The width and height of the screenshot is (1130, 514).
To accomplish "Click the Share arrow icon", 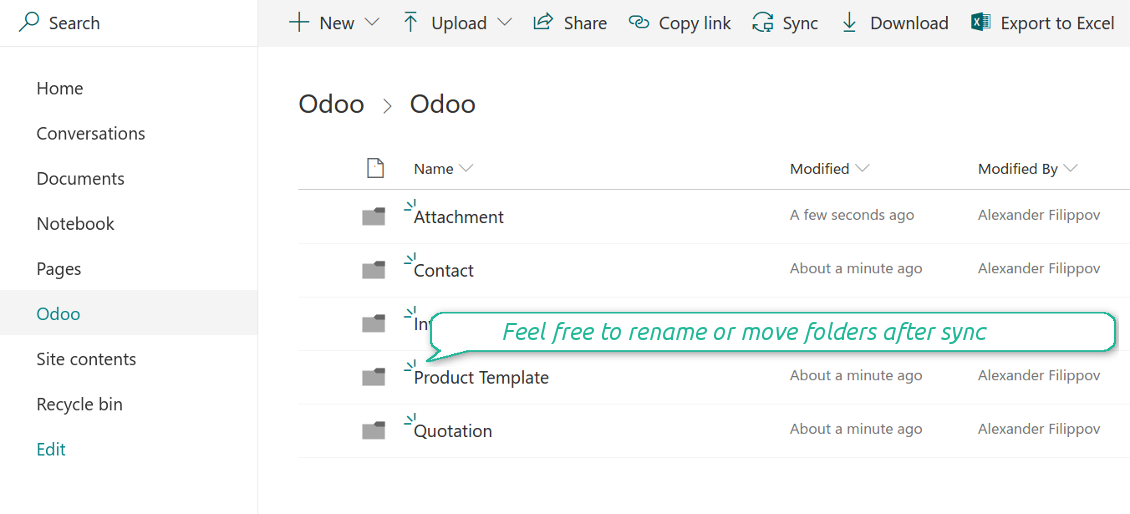I will point(543,22).
